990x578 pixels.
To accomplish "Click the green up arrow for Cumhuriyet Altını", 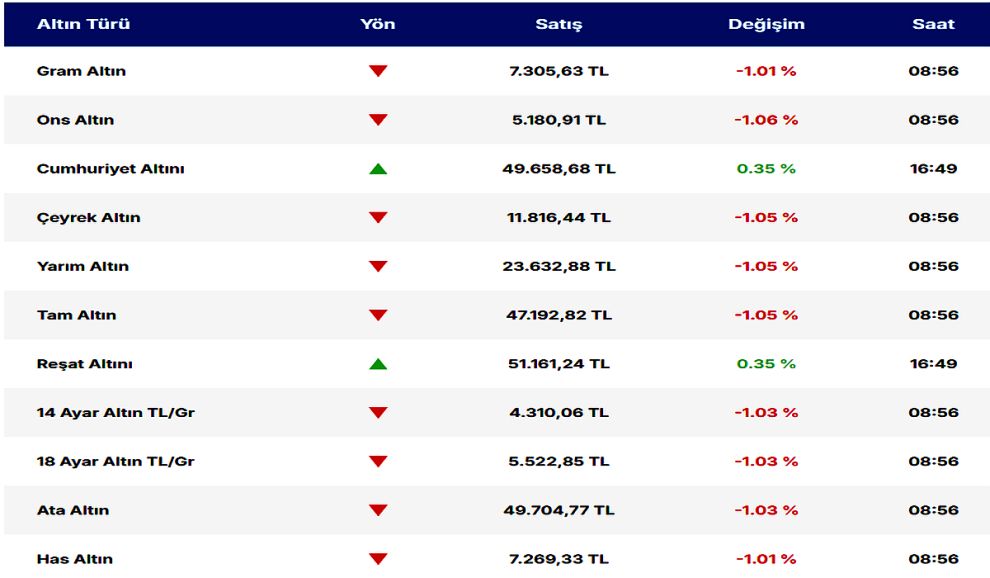I will pyautogui.click(x=377, y=169).
